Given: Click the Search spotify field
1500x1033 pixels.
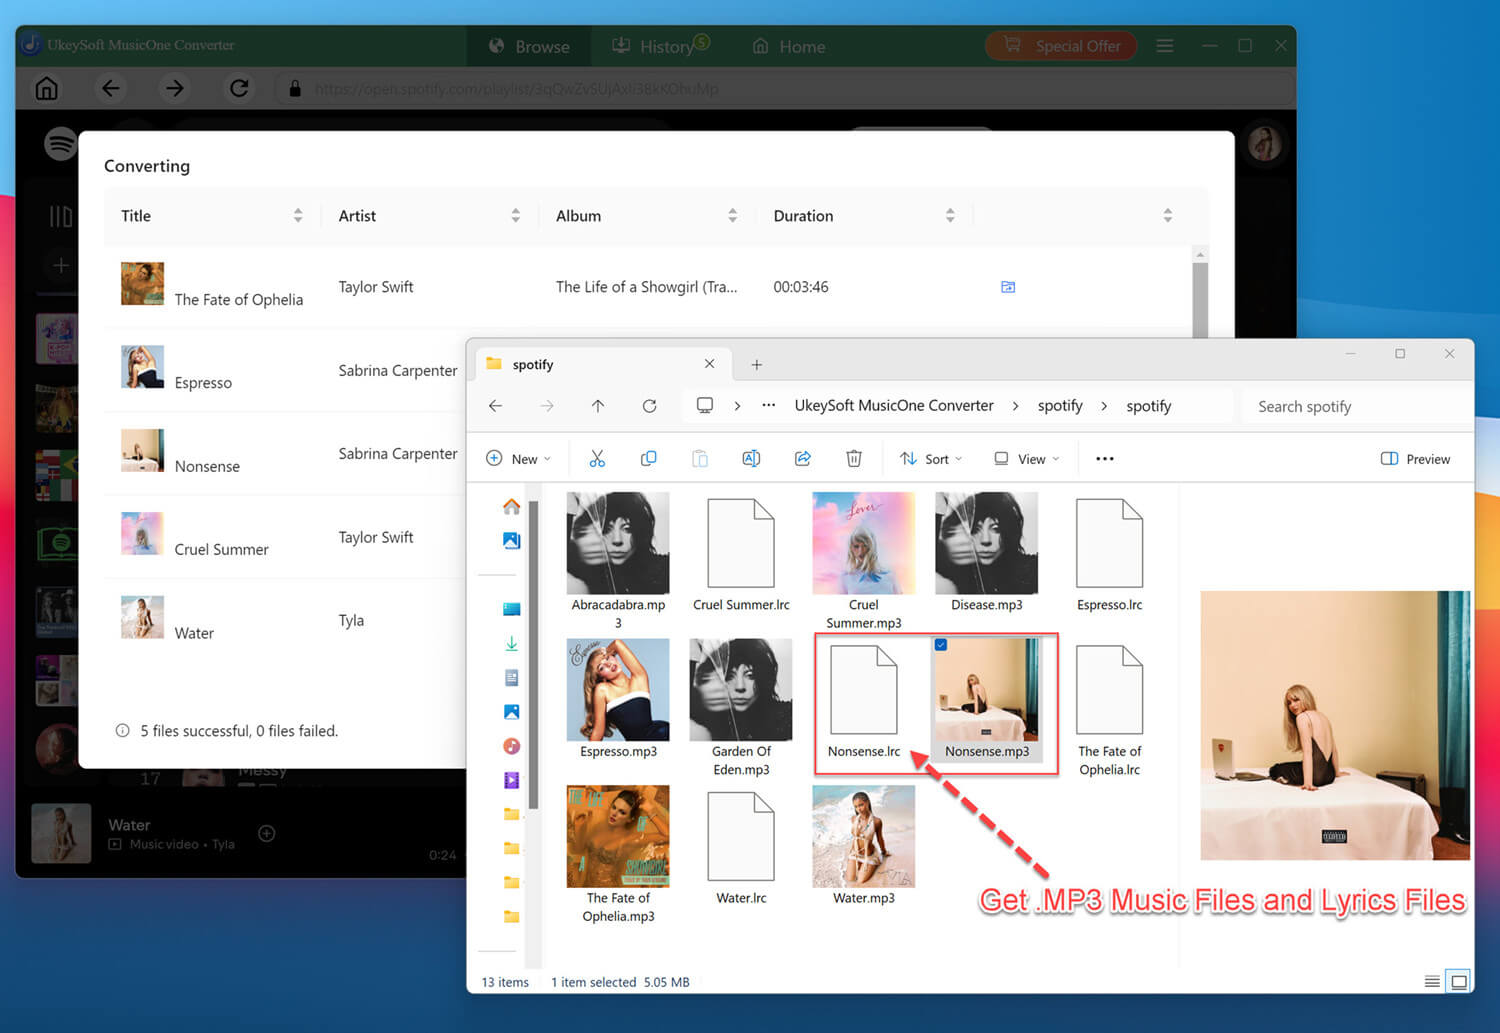Looking at the screenshot, I should pos(1355,406).
